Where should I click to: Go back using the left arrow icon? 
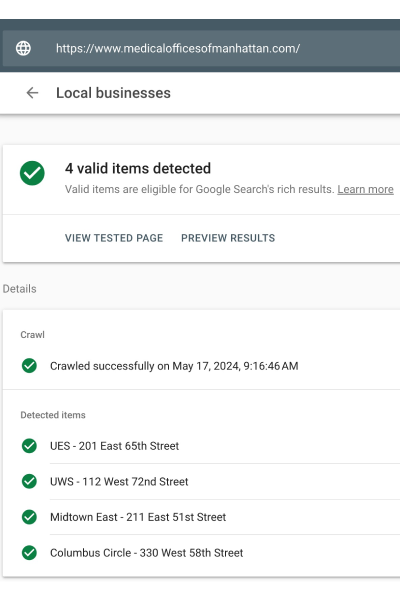tap(33, 93)
